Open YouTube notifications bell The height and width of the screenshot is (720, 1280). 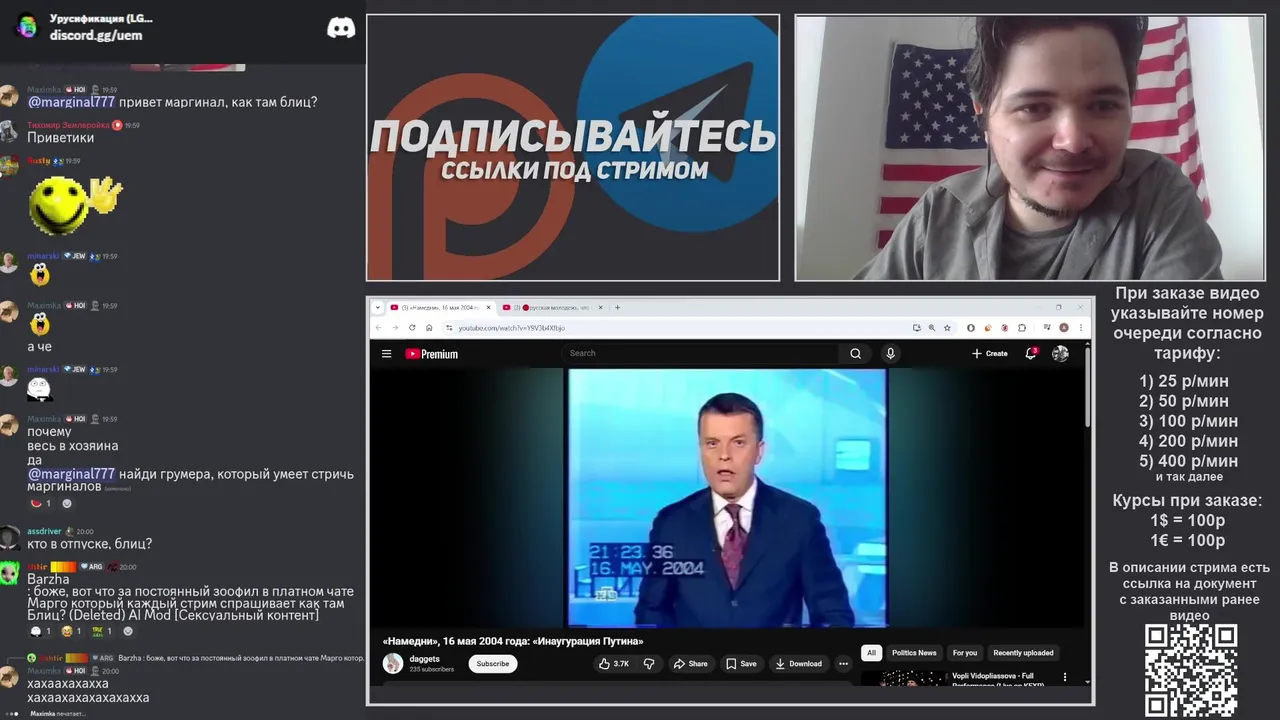pos(1031,353)
